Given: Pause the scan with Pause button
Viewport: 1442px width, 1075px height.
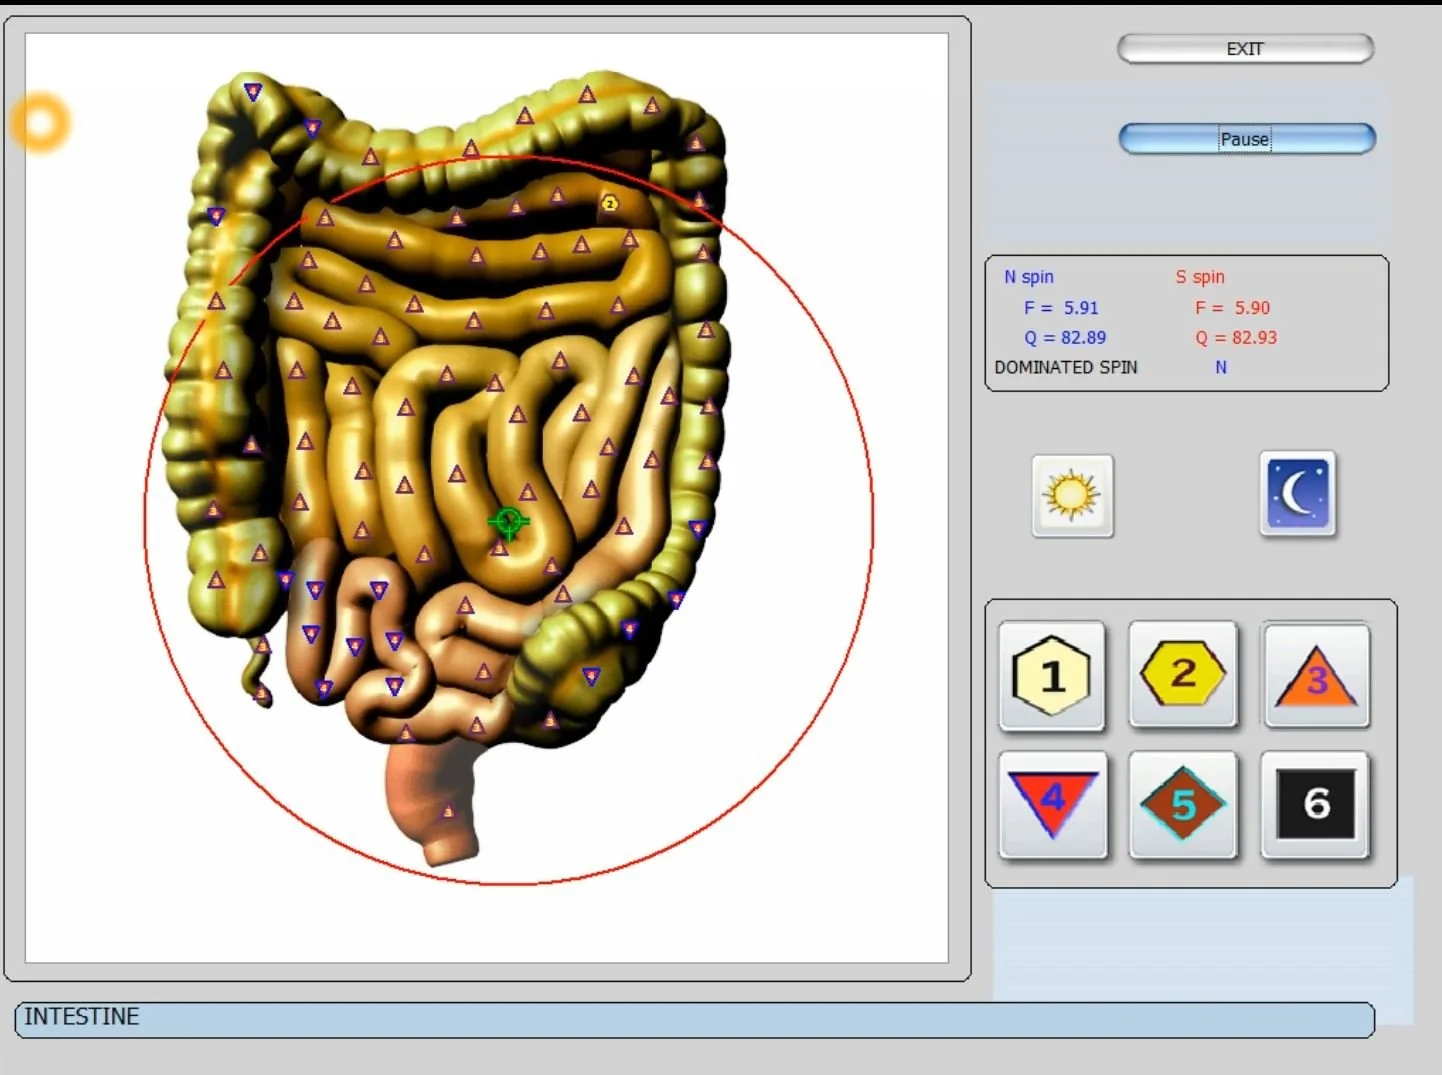Looking at the screenshot, I should click(x=1246, y=139).
